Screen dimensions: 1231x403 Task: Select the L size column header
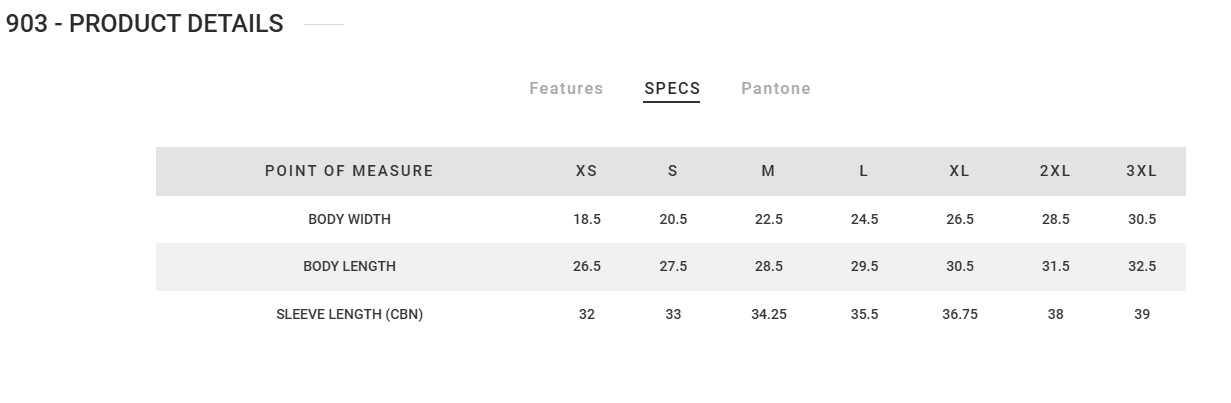tap(864, 171)
